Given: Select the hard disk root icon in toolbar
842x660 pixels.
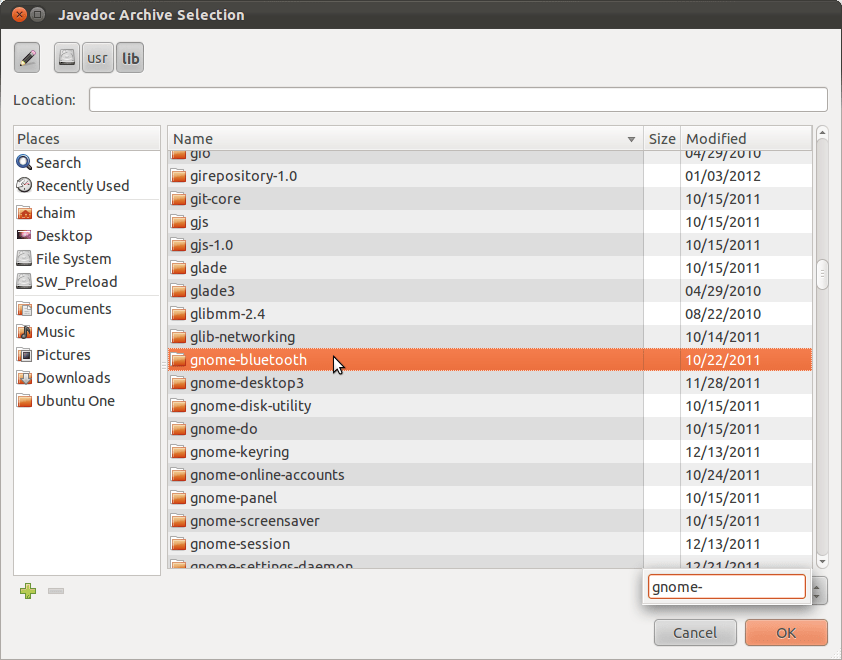Looking at the screenshot, I should [65, 57].
